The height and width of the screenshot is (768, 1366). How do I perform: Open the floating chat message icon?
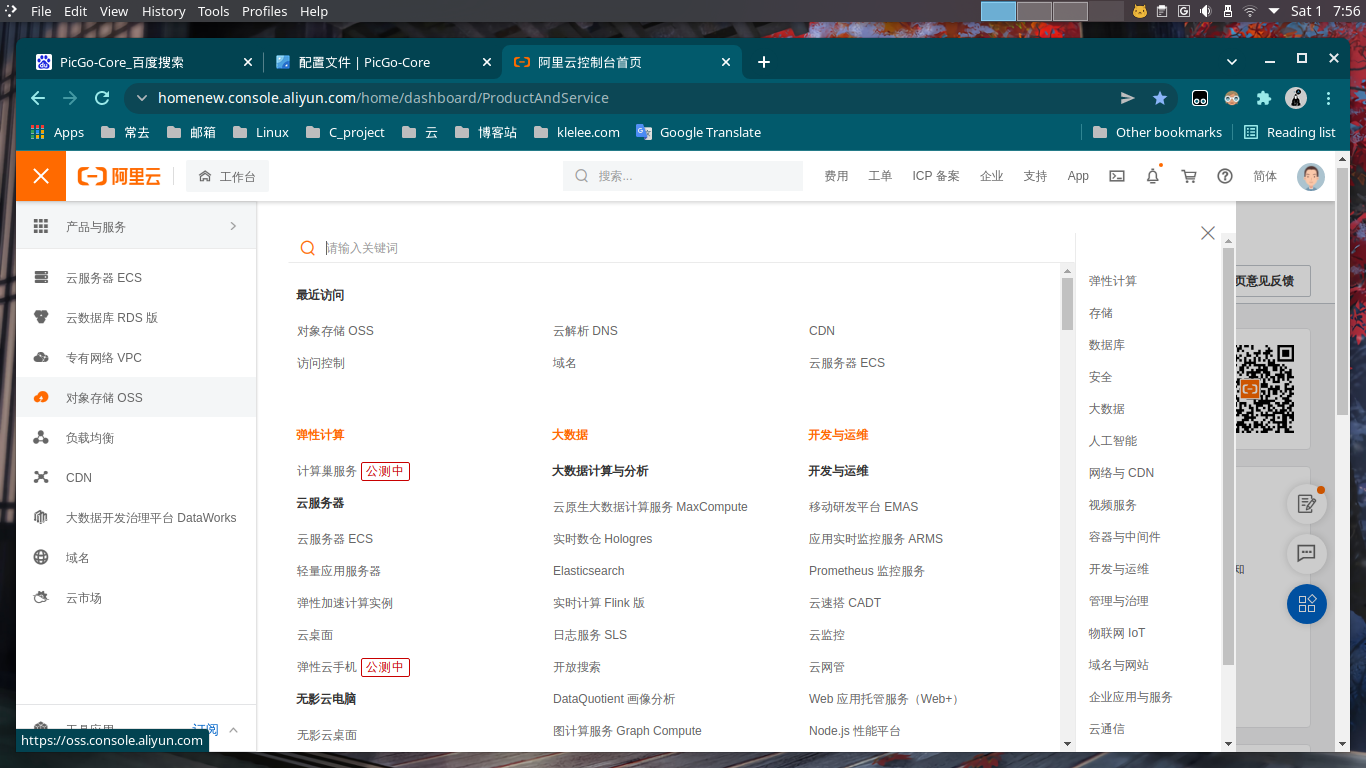[x=1306, y=553]
